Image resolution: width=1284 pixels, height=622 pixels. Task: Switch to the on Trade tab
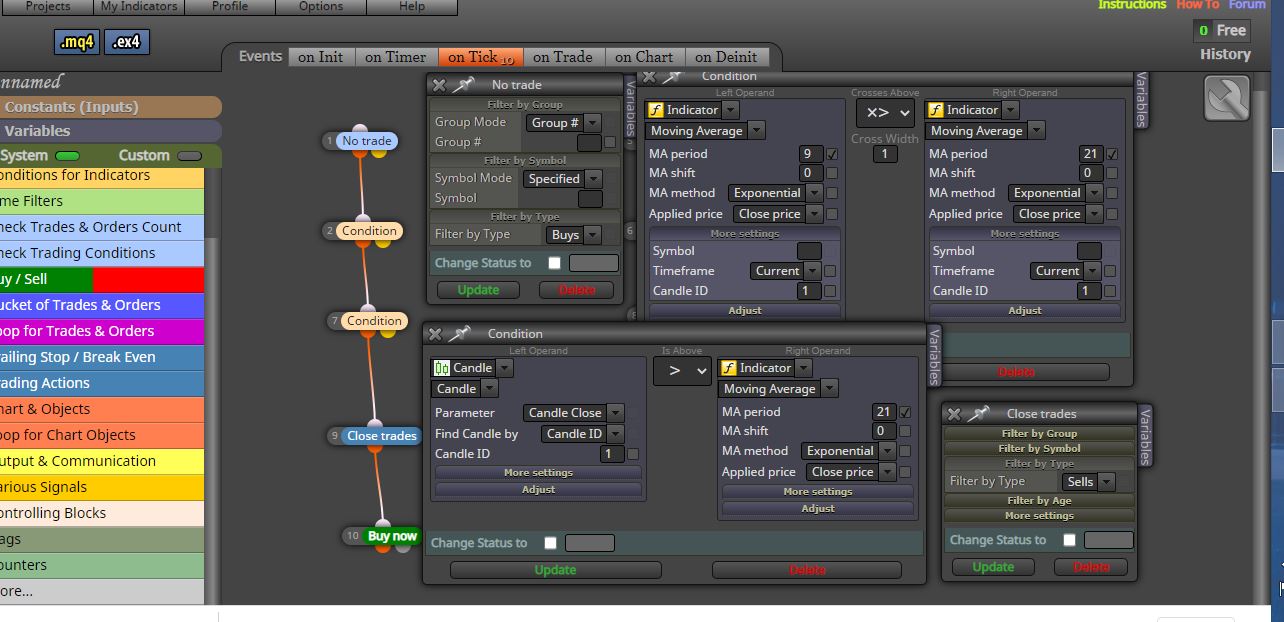tap(563, 57)
